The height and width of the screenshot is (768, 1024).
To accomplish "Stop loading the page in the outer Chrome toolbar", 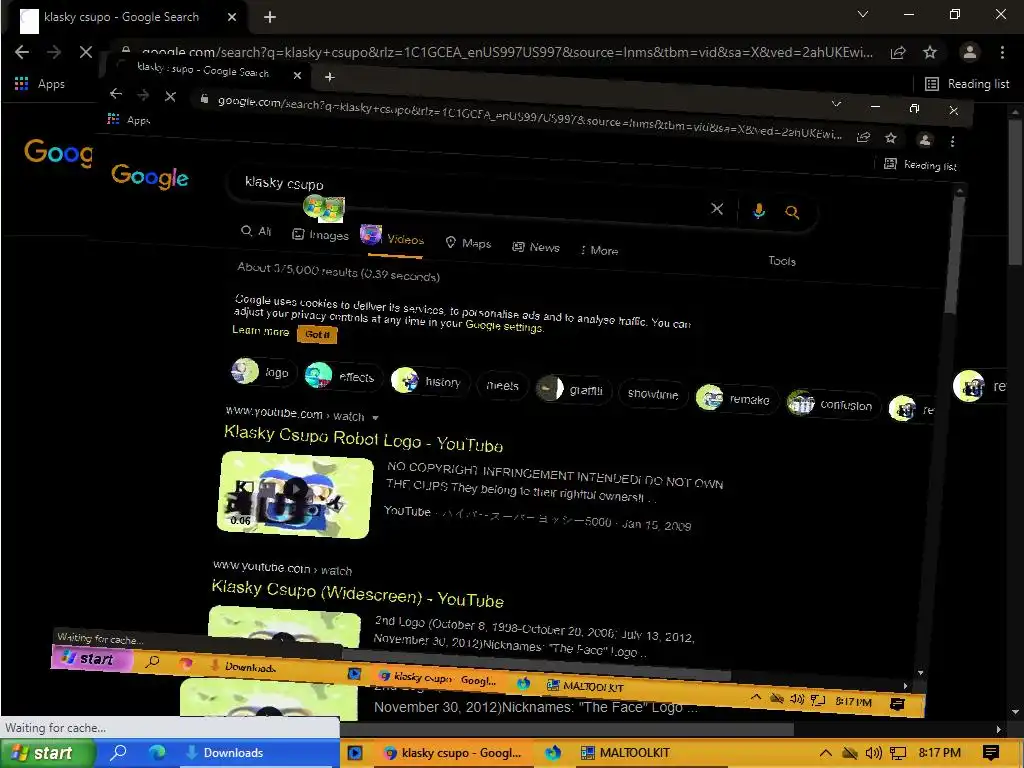I will point(86,52).
